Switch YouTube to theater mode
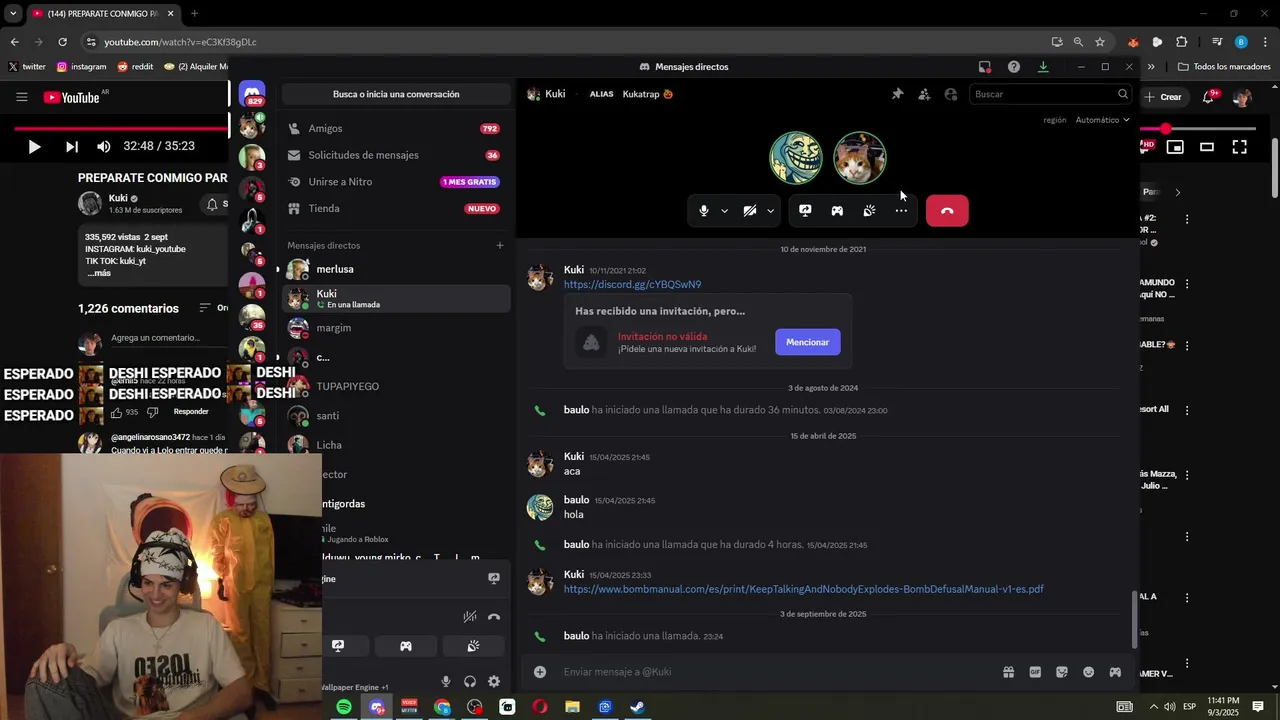The image size is (1280, 720). [x=1207, y=147]
